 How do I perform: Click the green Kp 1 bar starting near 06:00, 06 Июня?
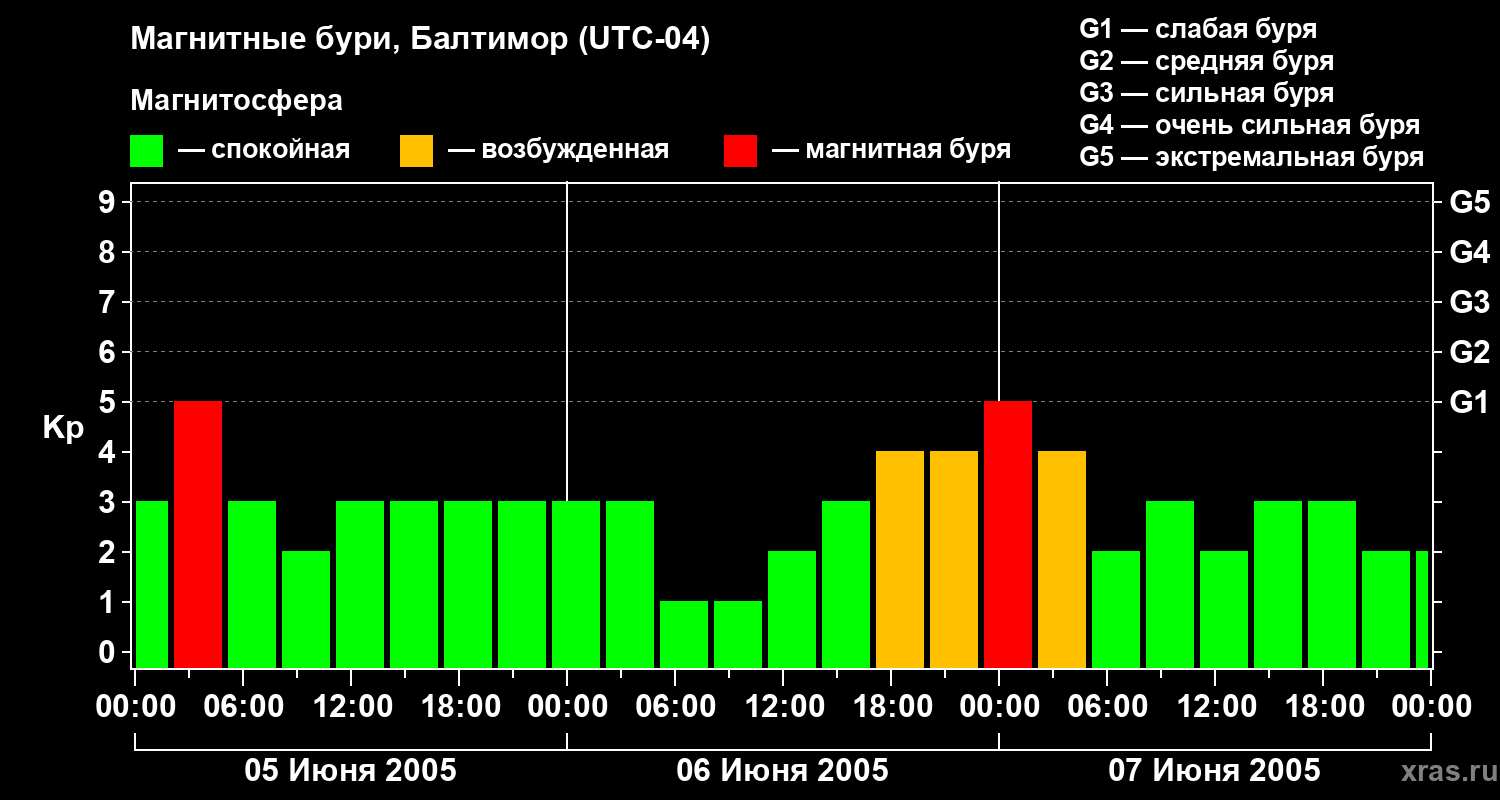point(684,635)
